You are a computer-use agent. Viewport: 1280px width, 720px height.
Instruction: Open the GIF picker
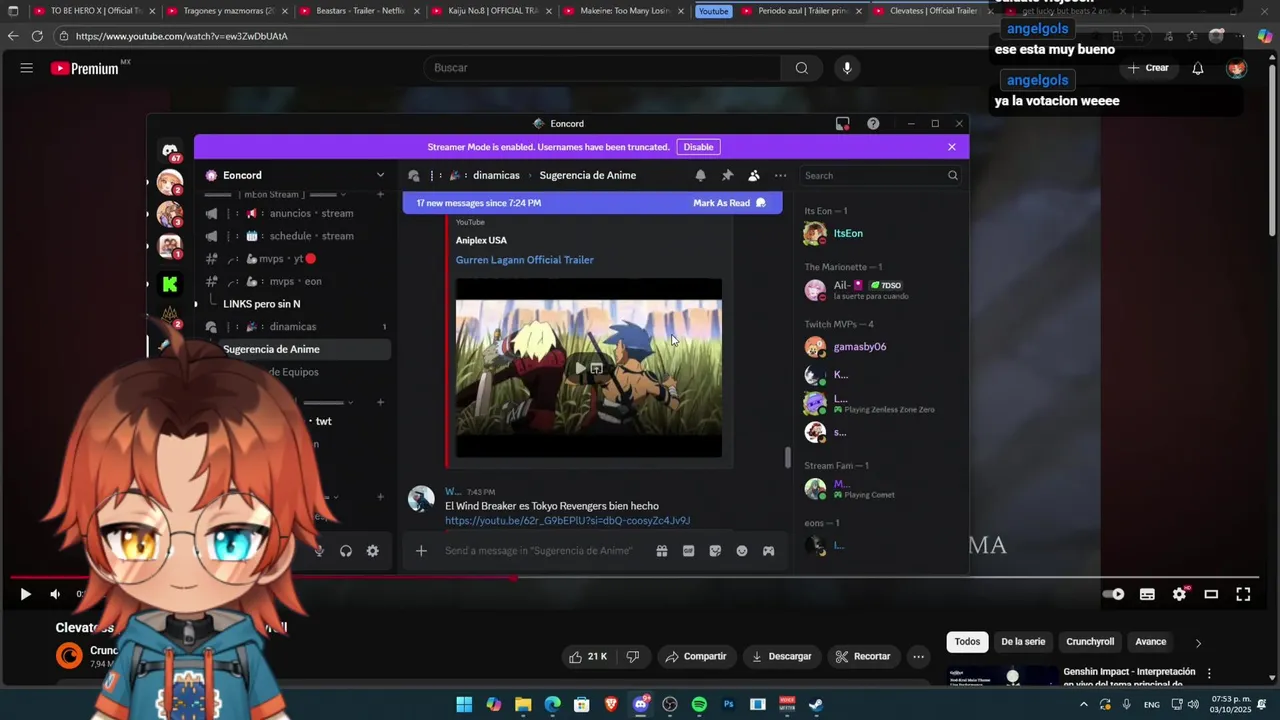688,551
